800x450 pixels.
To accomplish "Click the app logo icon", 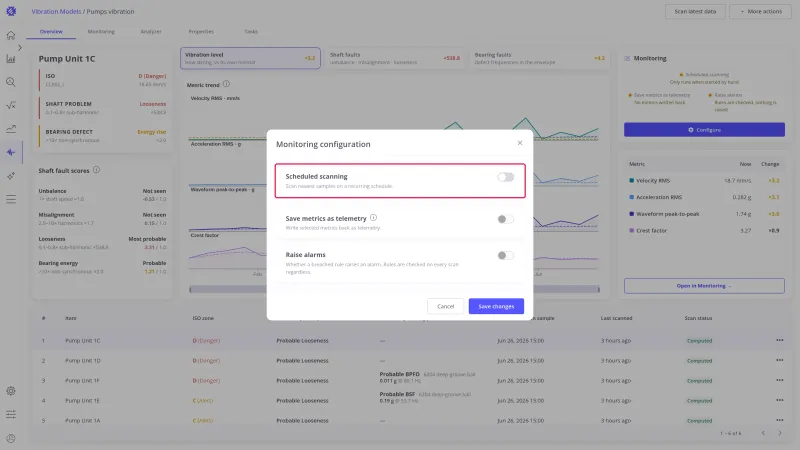I will click(x=11, y=11).
